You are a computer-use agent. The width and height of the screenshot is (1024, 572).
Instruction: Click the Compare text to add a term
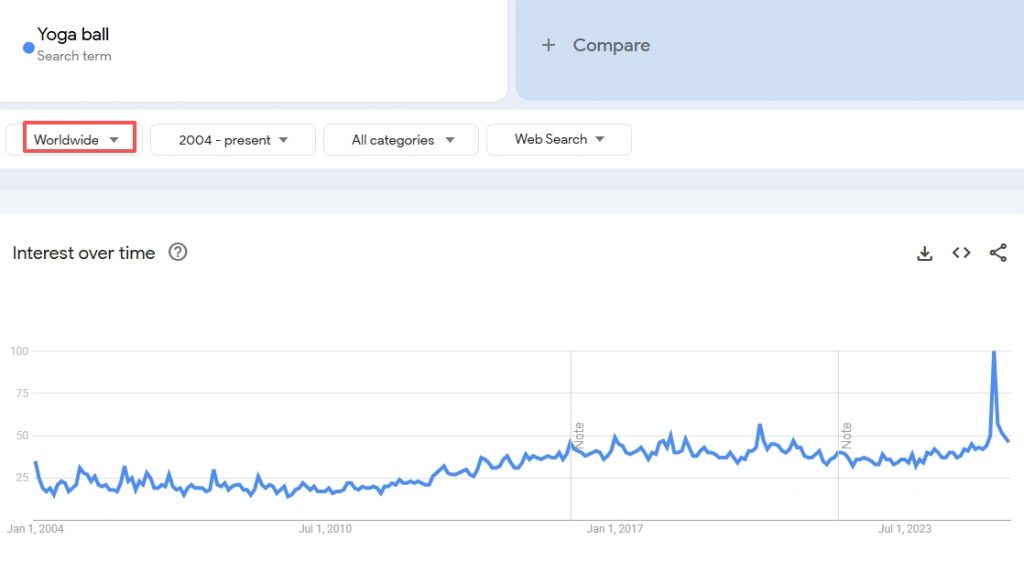(611, 45)
